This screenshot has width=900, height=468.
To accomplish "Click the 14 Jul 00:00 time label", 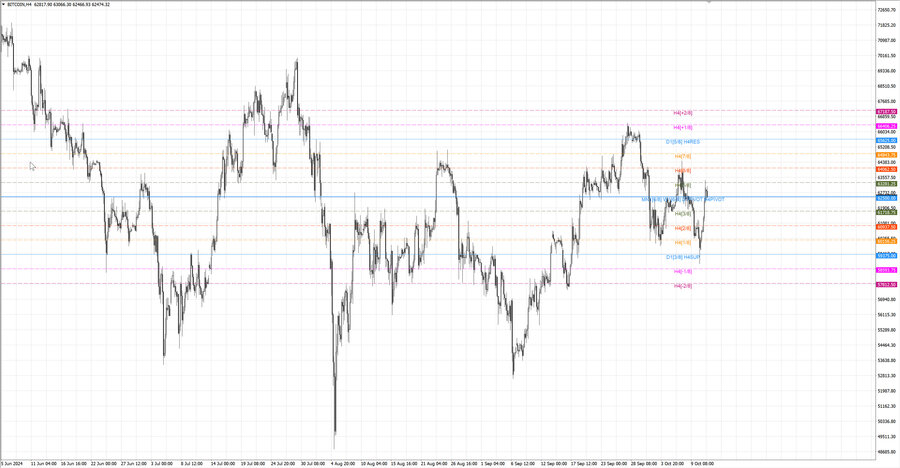I will tap(223, 463).
